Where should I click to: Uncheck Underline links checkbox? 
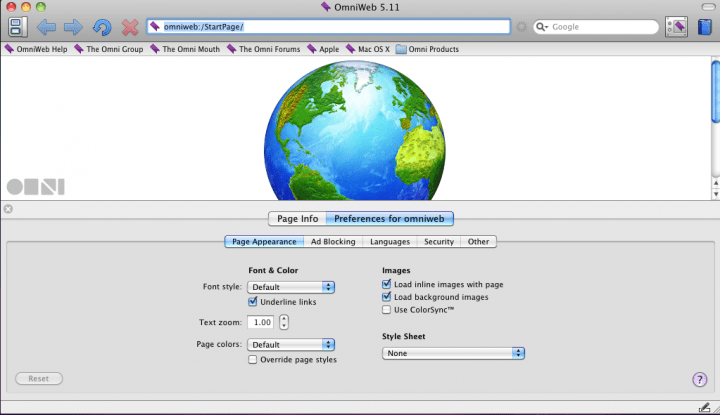pos(253,302)
